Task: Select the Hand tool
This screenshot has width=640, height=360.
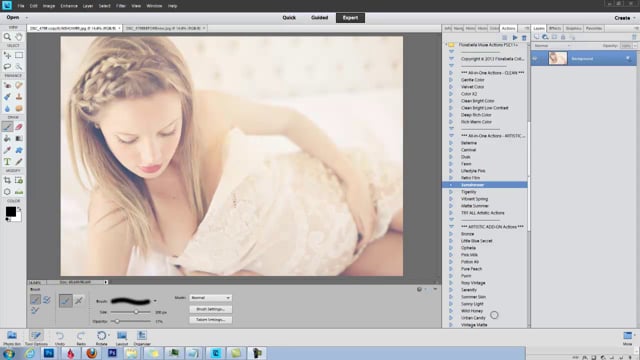Action: coord(19,37)
